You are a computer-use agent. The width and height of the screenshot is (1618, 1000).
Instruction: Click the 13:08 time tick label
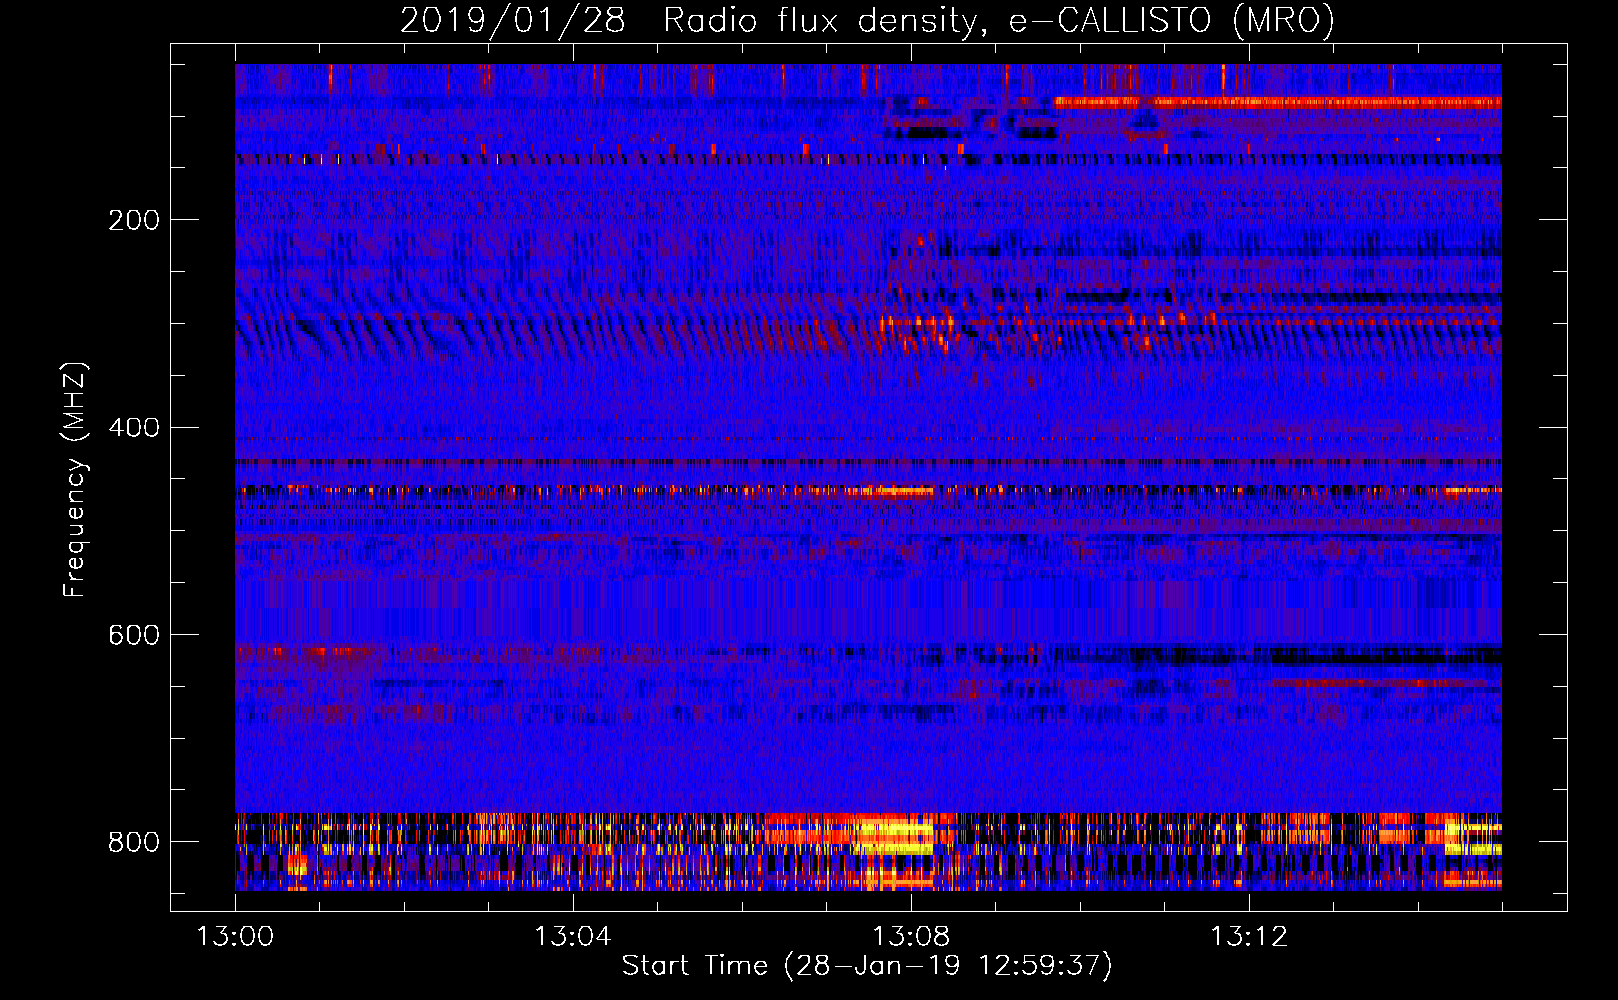(911, 937)
